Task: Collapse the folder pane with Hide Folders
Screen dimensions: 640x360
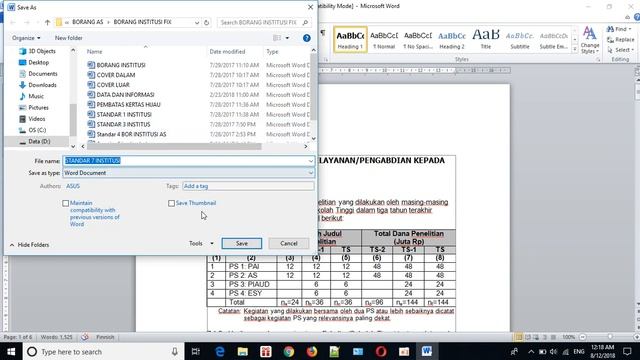Action: tap(29, 245)
